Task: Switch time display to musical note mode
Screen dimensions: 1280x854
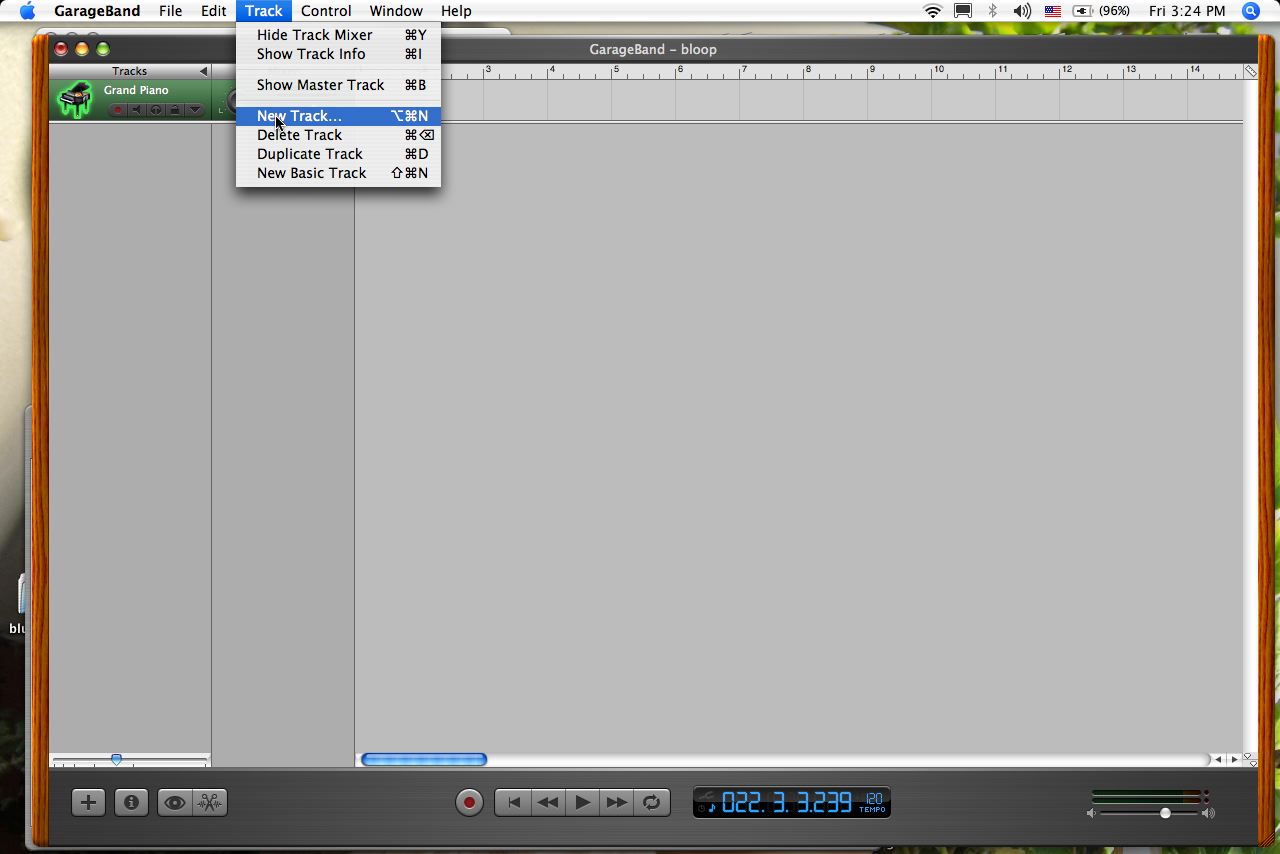Action: pyautogui.click(x=712, y=808)
